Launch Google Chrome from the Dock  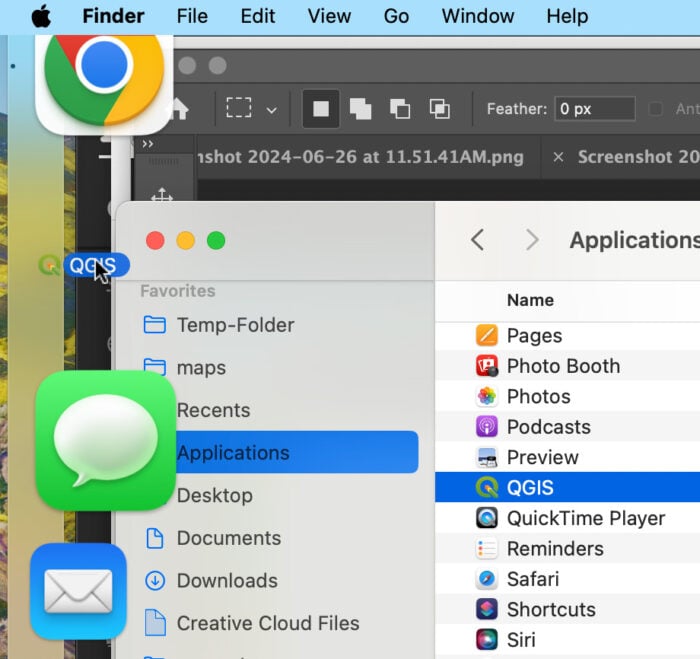click(x=104, y=79)
